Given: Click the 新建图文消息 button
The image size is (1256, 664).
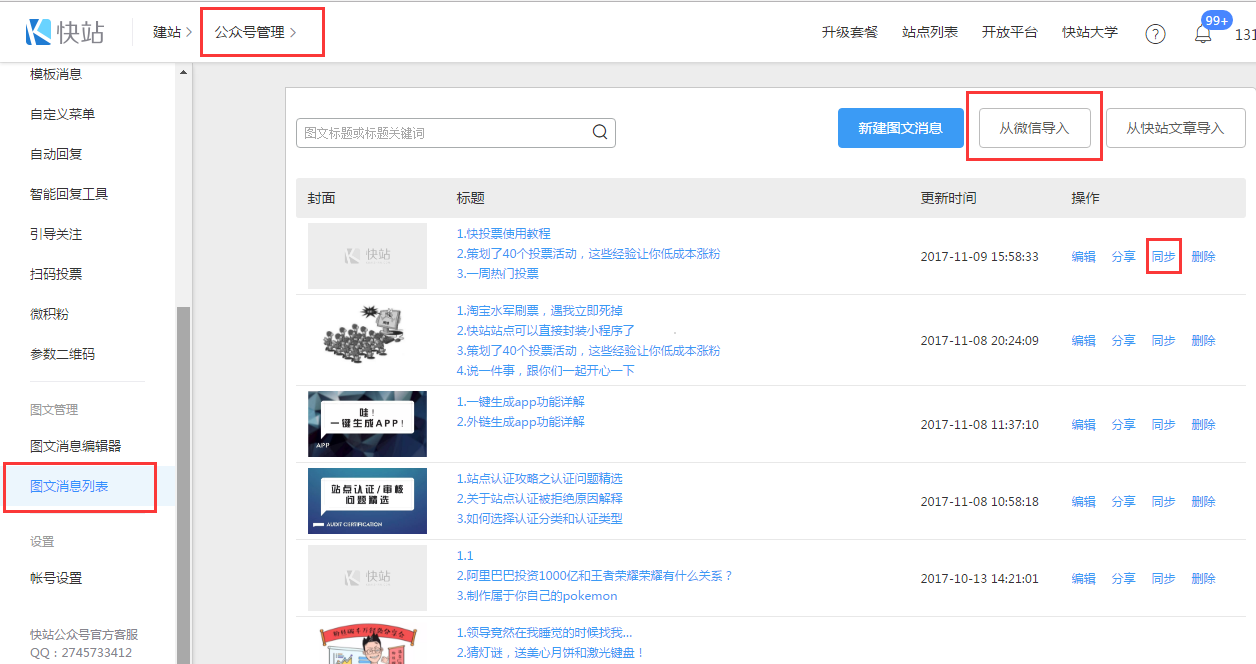Looking at the screenshot, I should pyautogui.click(x=900, y=128).
